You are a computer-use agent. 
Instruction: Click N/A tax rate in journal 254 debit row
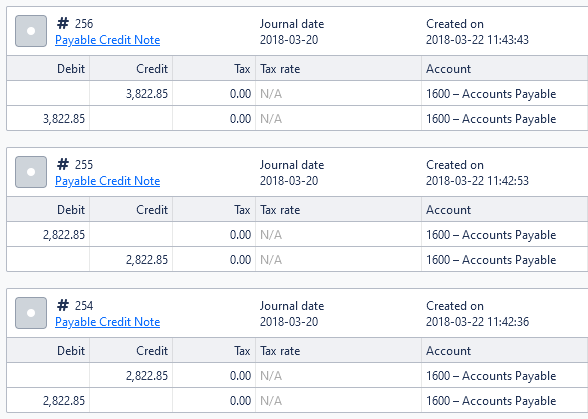271,401
